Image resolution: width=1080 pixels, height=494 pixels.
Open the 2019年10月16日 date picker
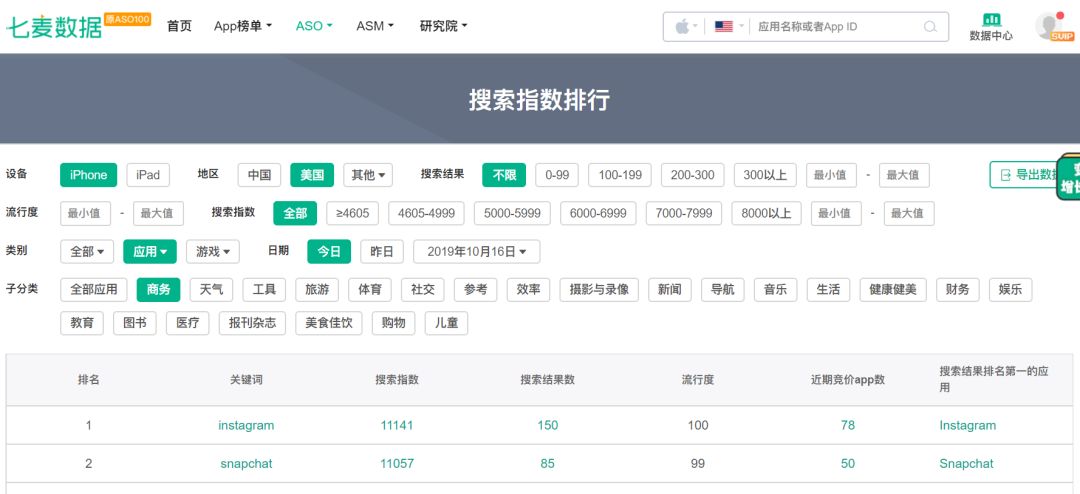coord(477,251)
